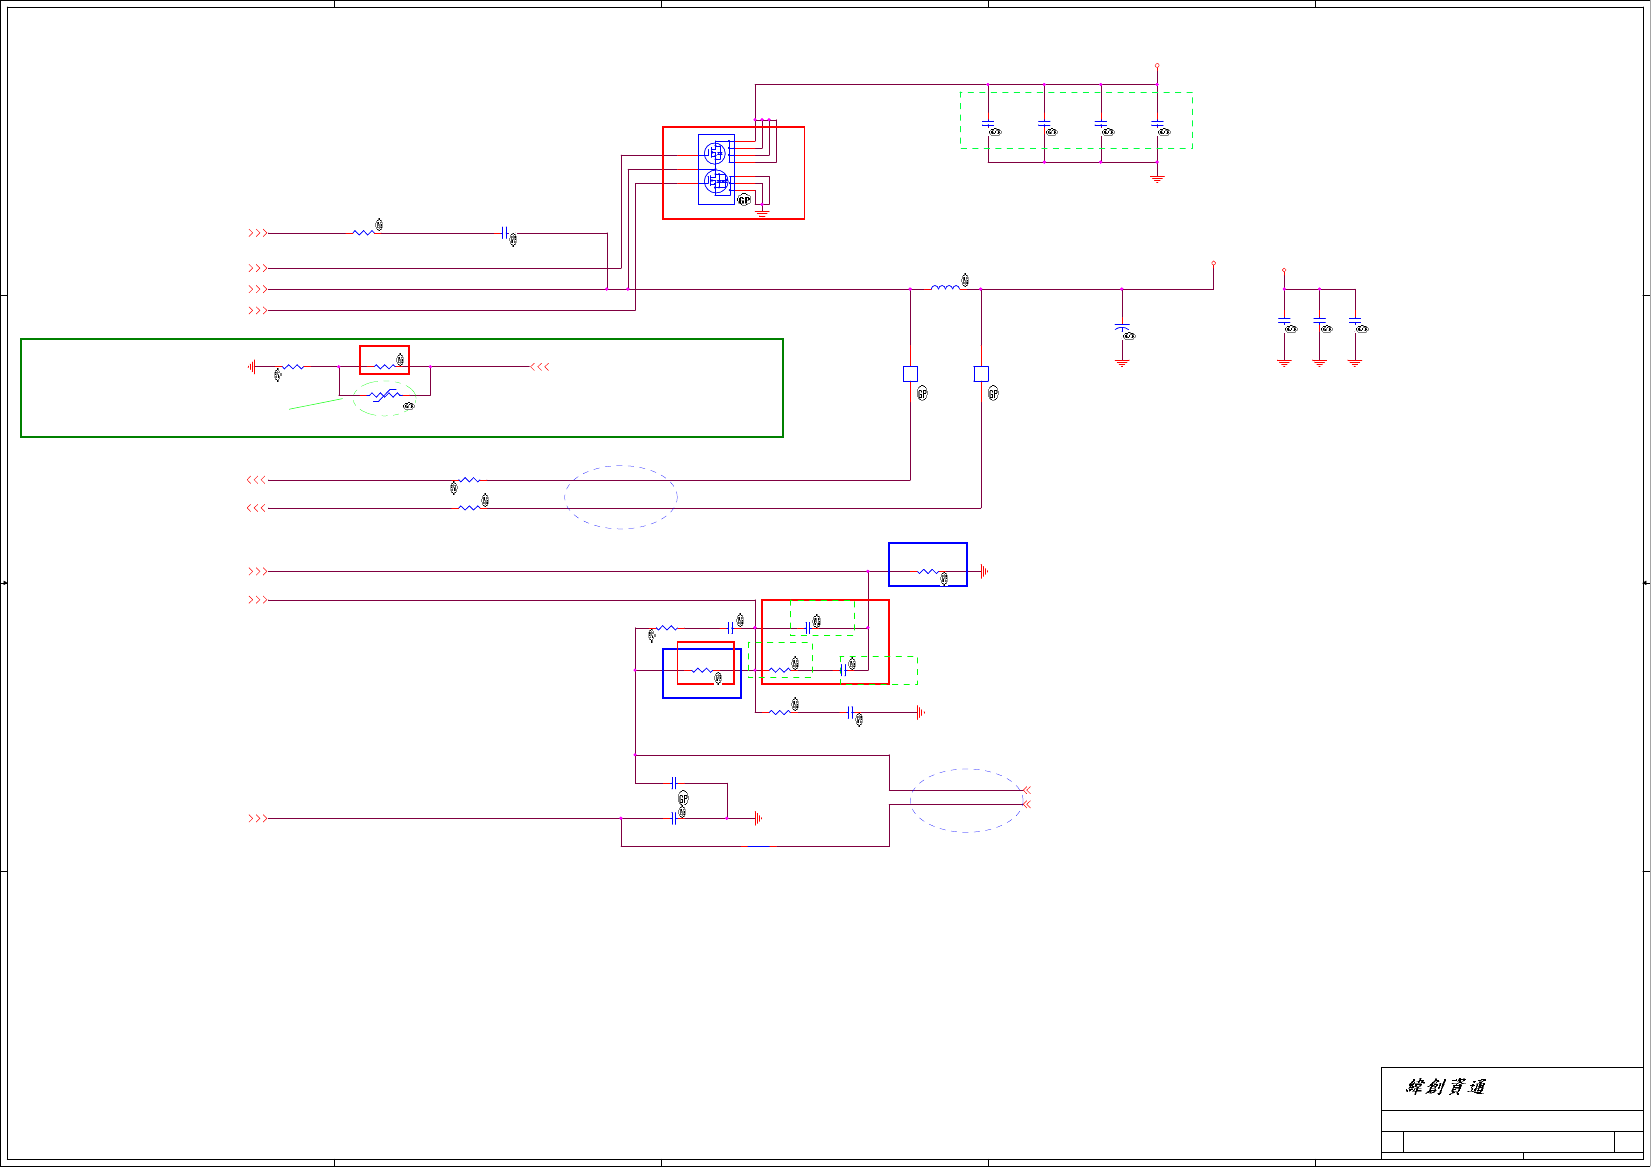Screen dimensions: 1651x1167
Task: Select the left square pad below the inductor
Action: [x=910, y=374]
